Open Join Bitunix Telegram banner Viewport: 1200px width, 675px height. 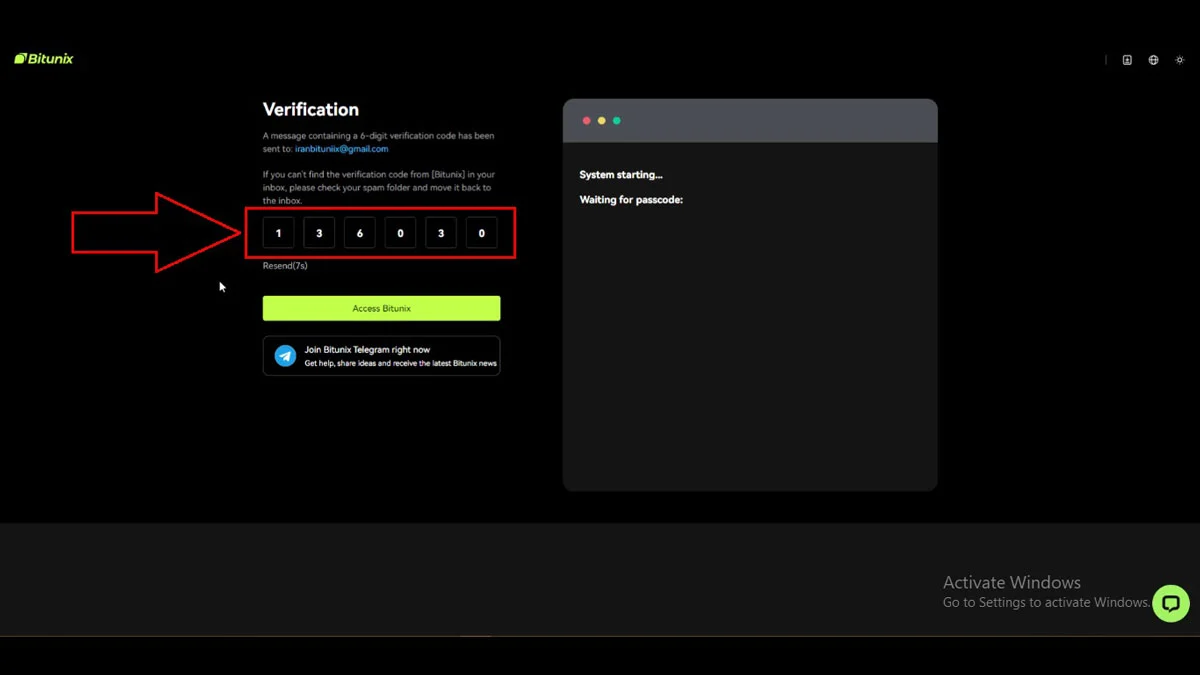click(x=381, y=356)
